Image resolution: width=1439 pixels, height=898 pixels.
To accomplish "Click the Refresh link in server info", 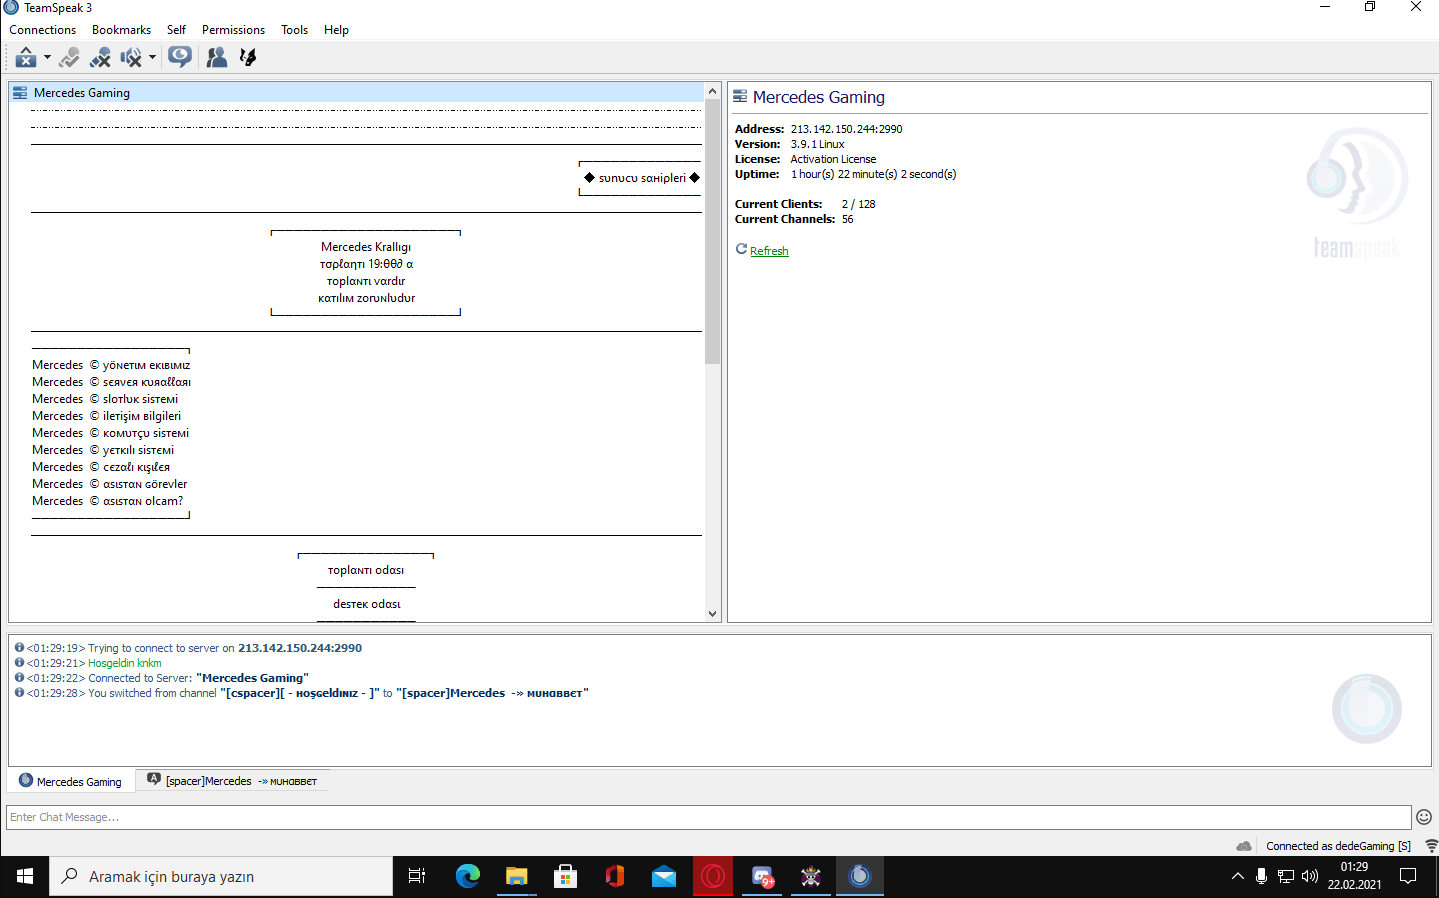I will tap(769, 251).
